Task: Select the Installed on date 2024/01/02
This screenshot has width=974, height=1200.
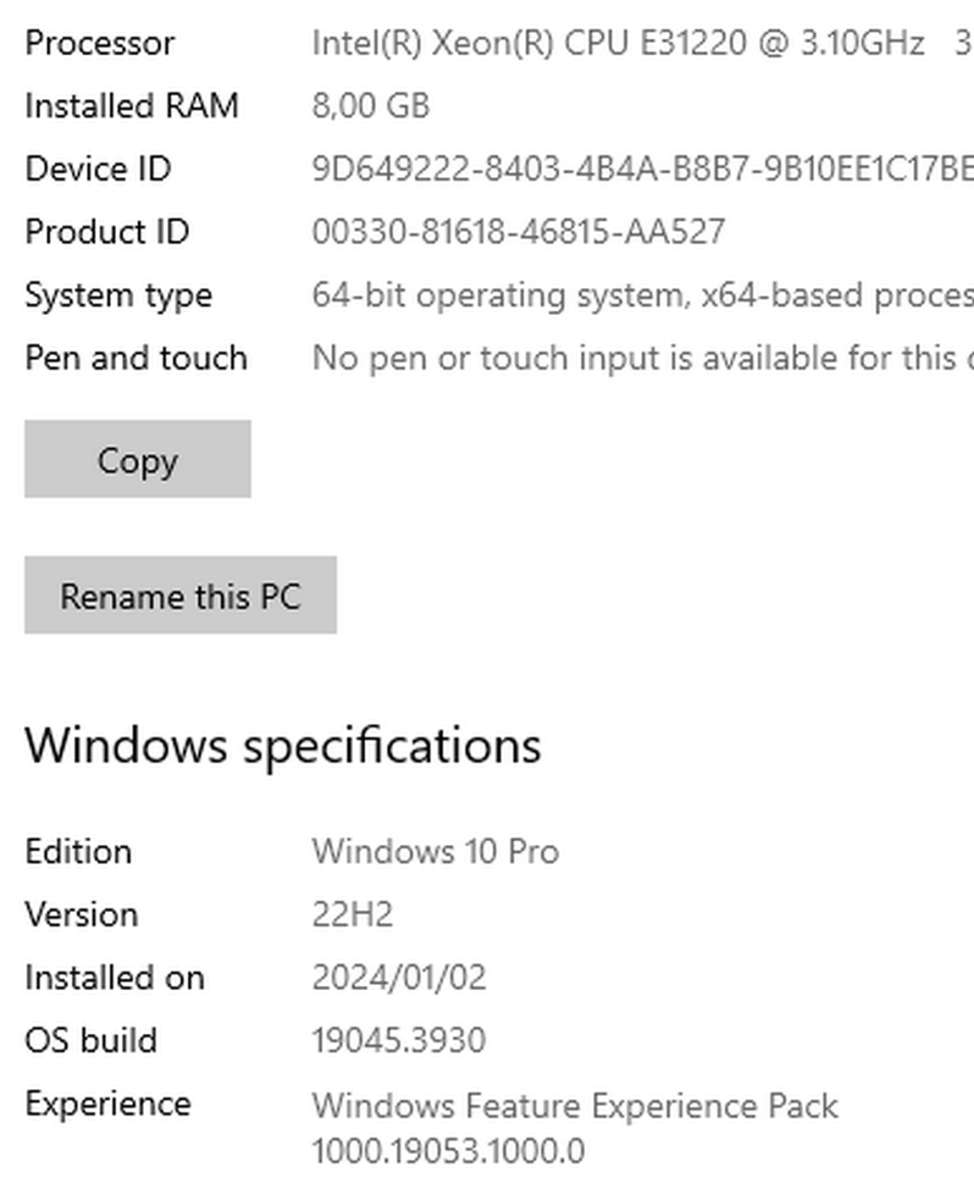Action: (400, 977)
